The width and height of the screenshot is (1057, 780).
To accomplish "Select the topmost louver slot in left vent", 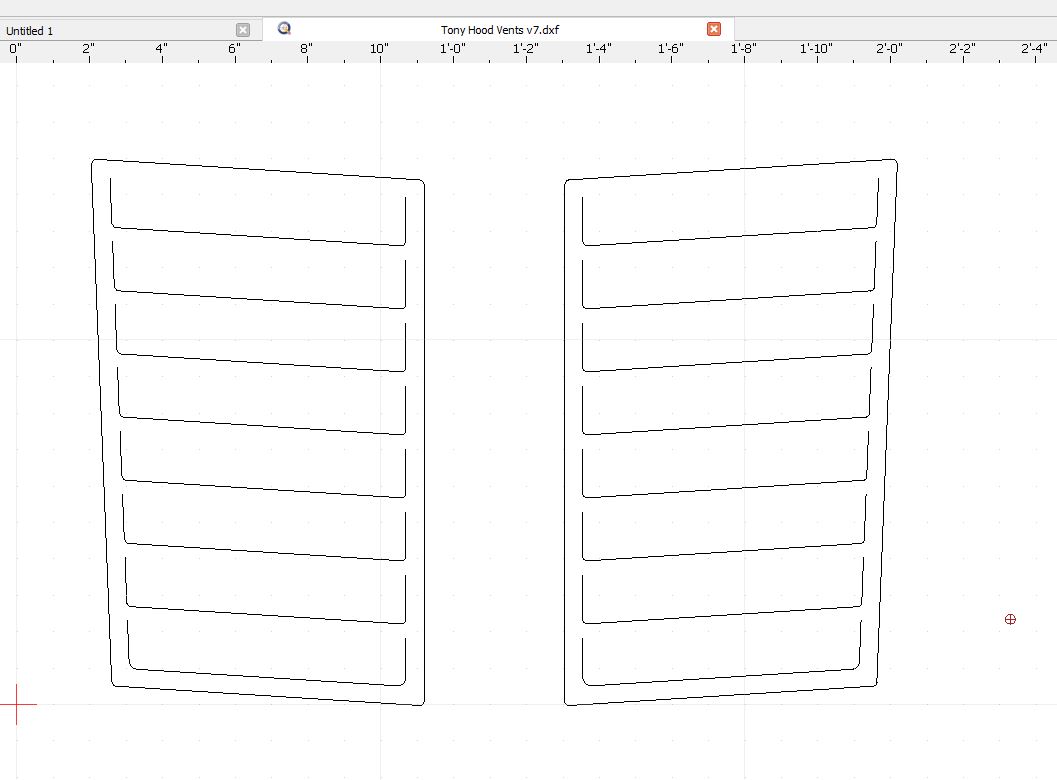I will pyautogui.click(x=258, y=236).
